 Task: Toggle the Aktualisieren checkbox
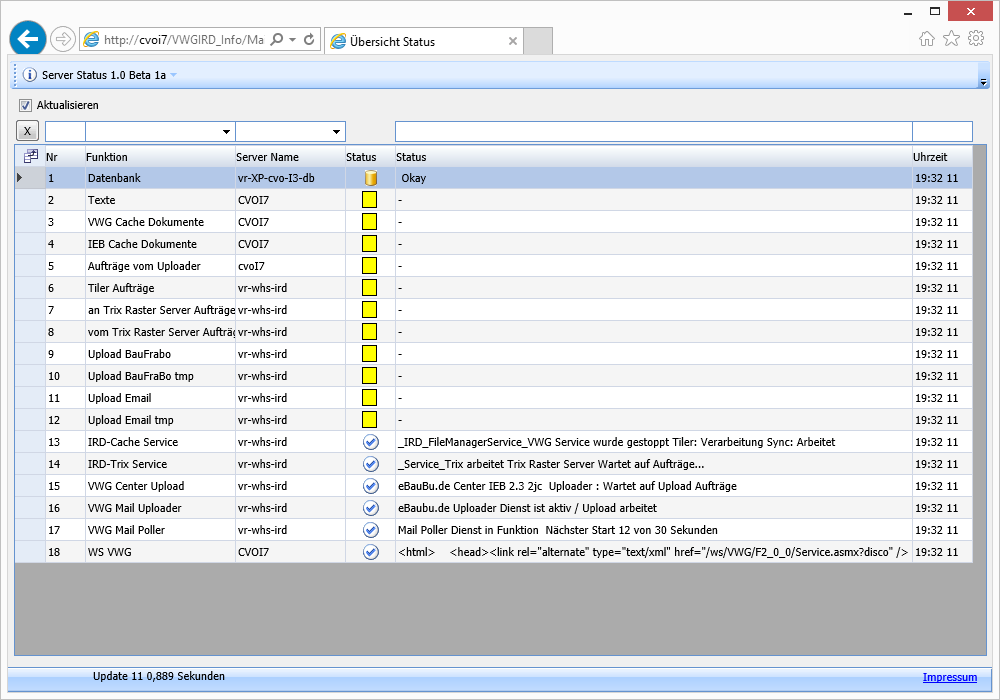(26, 105)
